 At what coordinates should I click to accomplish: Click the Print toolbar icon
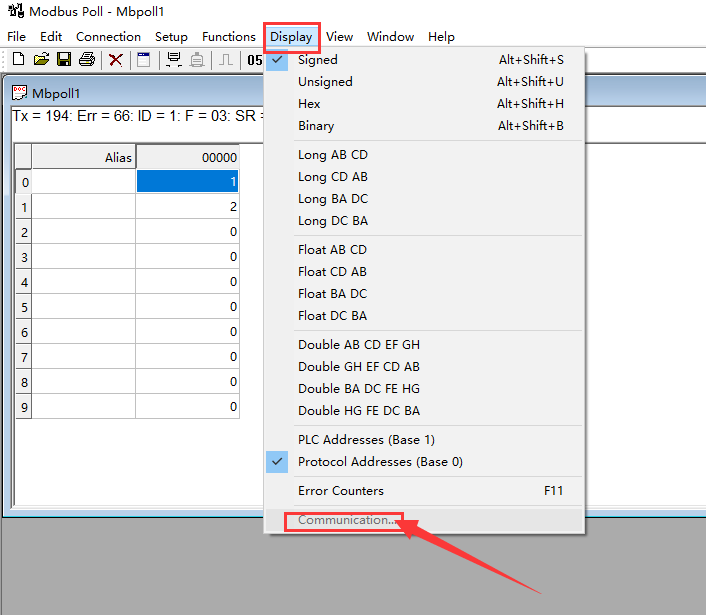(x=87, y=60)
